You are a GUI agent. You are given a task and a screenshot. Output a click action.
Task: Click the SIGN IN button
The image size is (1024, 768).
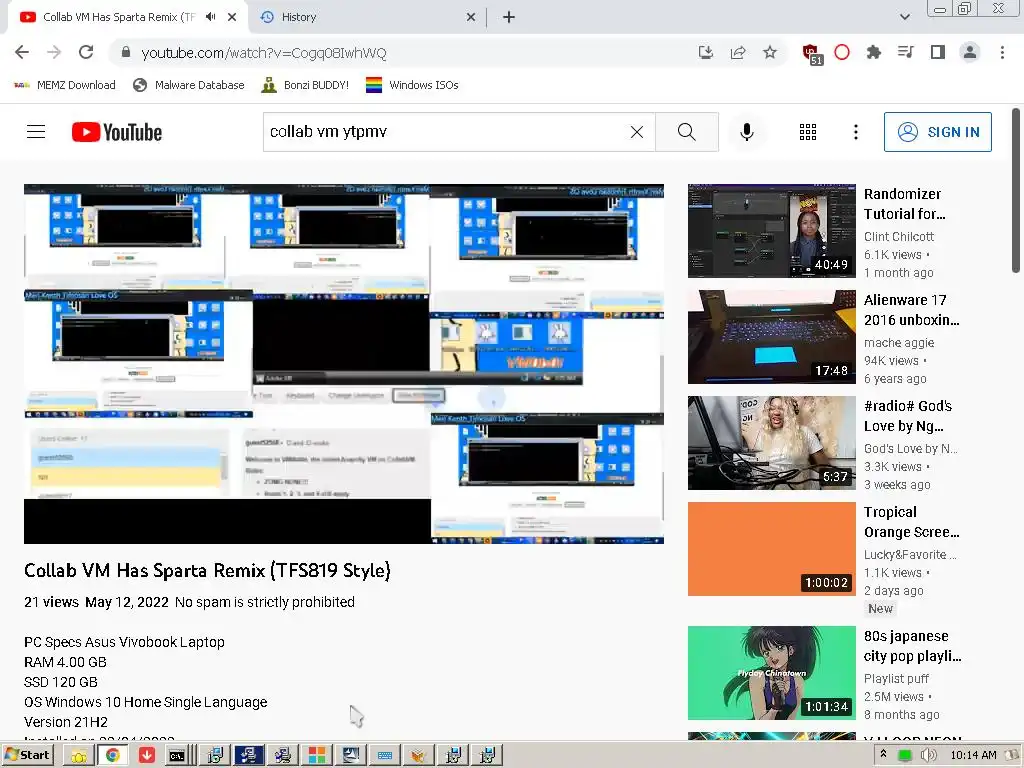pyautogui.click(x=938, y=132)
